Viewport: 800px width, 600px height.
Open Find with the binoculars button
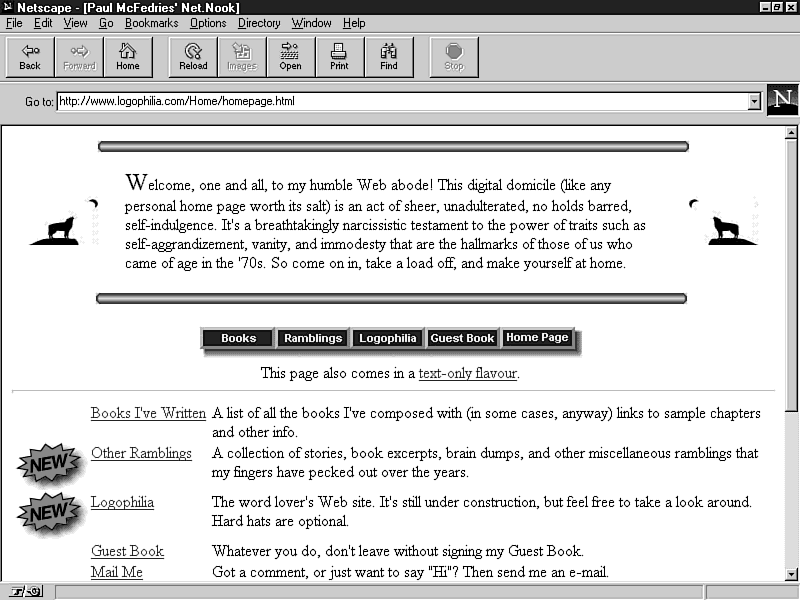pos(389,57)
